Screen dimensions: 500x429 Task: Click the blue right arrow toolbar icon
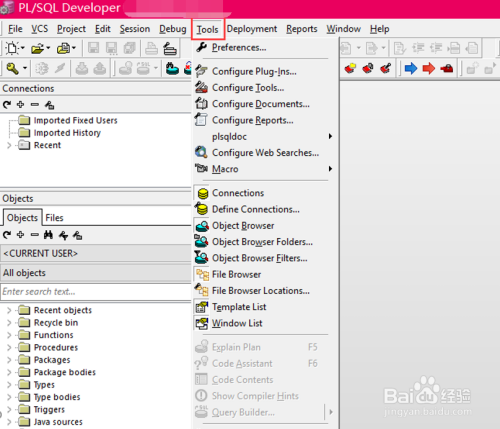(x=411, y=68)
